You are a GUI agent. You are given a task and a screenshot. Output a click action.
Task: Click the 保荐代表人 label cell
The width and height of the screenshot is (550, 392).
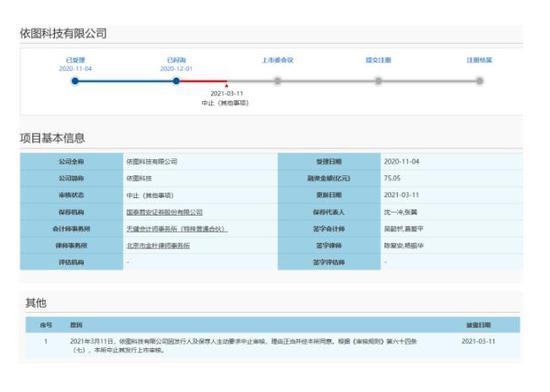(x=329, y=212)
